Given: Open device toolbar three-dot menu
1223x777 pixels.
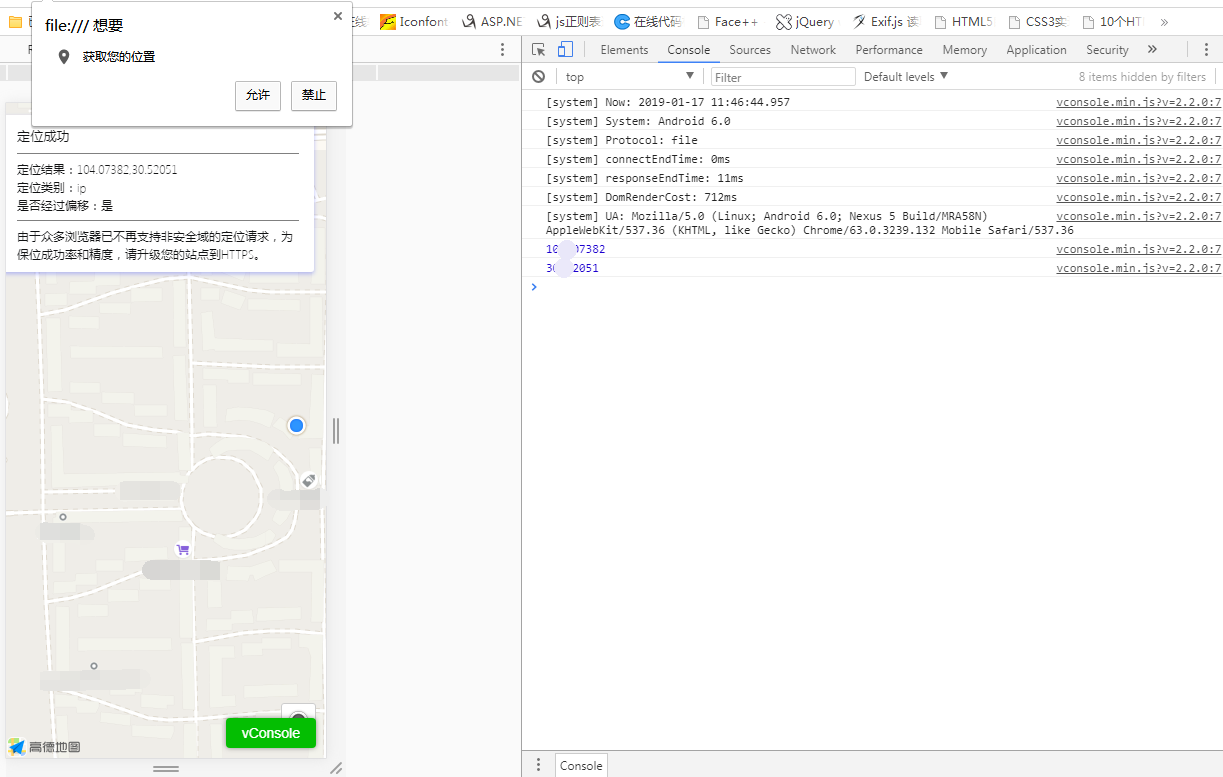Looking at the screenshot, I should (x=502, y=49).
